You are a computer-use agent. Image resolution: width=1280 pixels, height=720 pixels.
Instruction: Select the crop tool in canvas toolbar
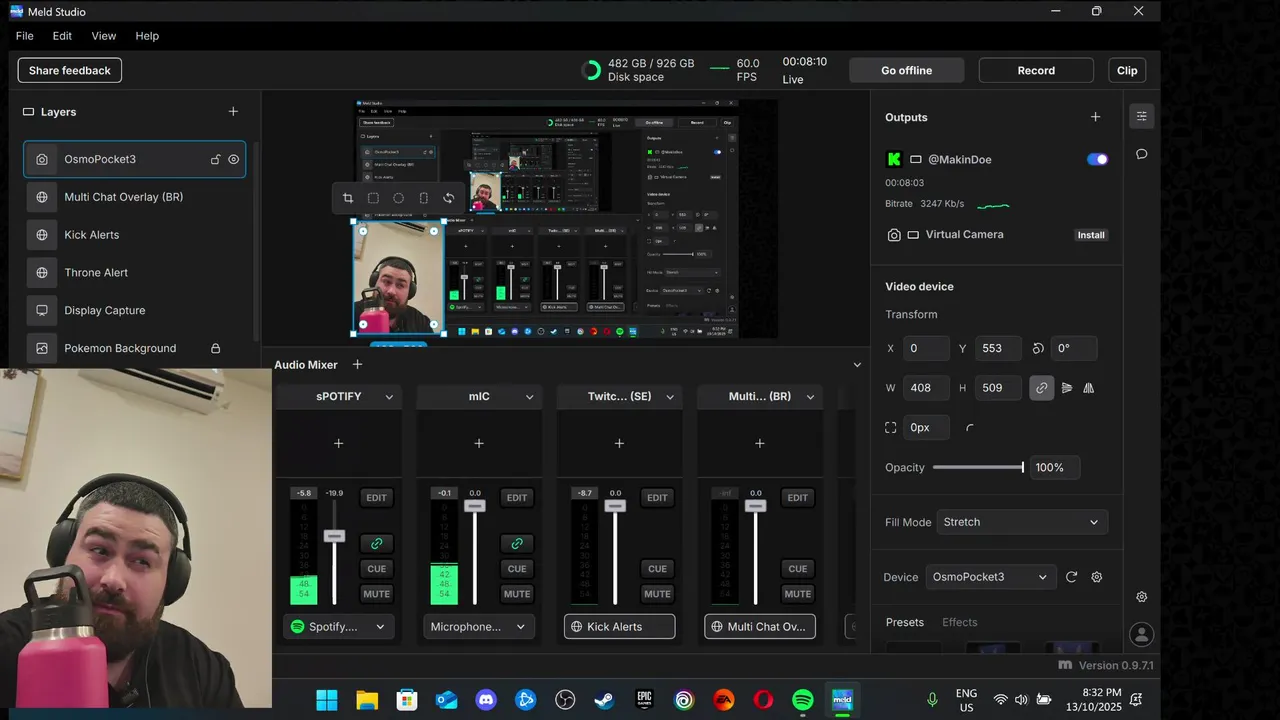click(x=348, y=198)
